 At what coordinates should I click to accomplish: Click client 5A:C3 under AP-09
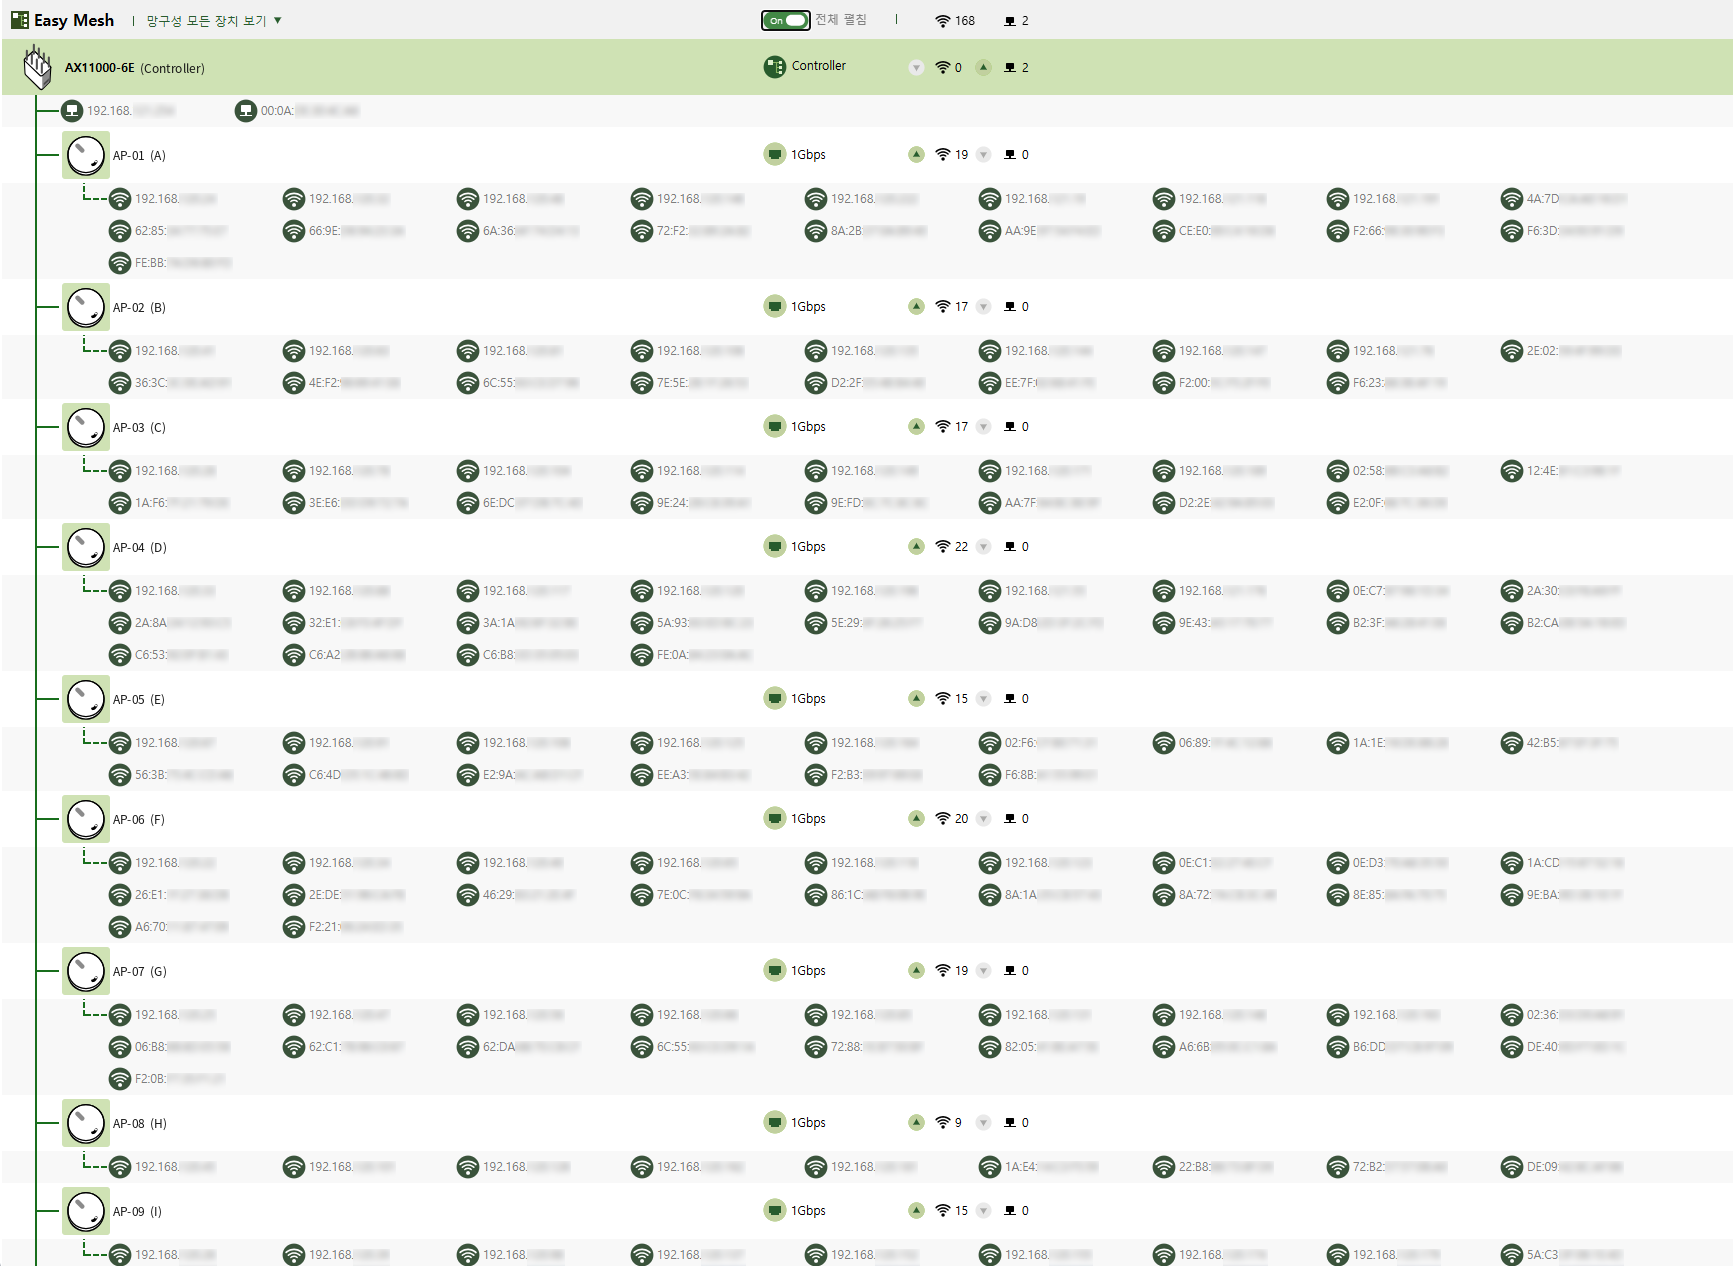1563,1255
